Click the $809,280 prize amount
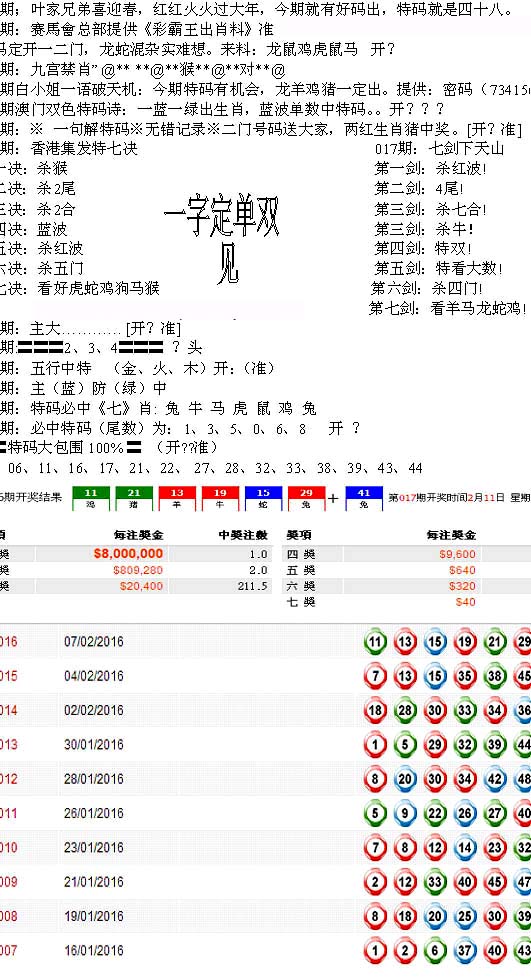The height and width of the screenshot is (977, 531). click(x=138, y=570)
